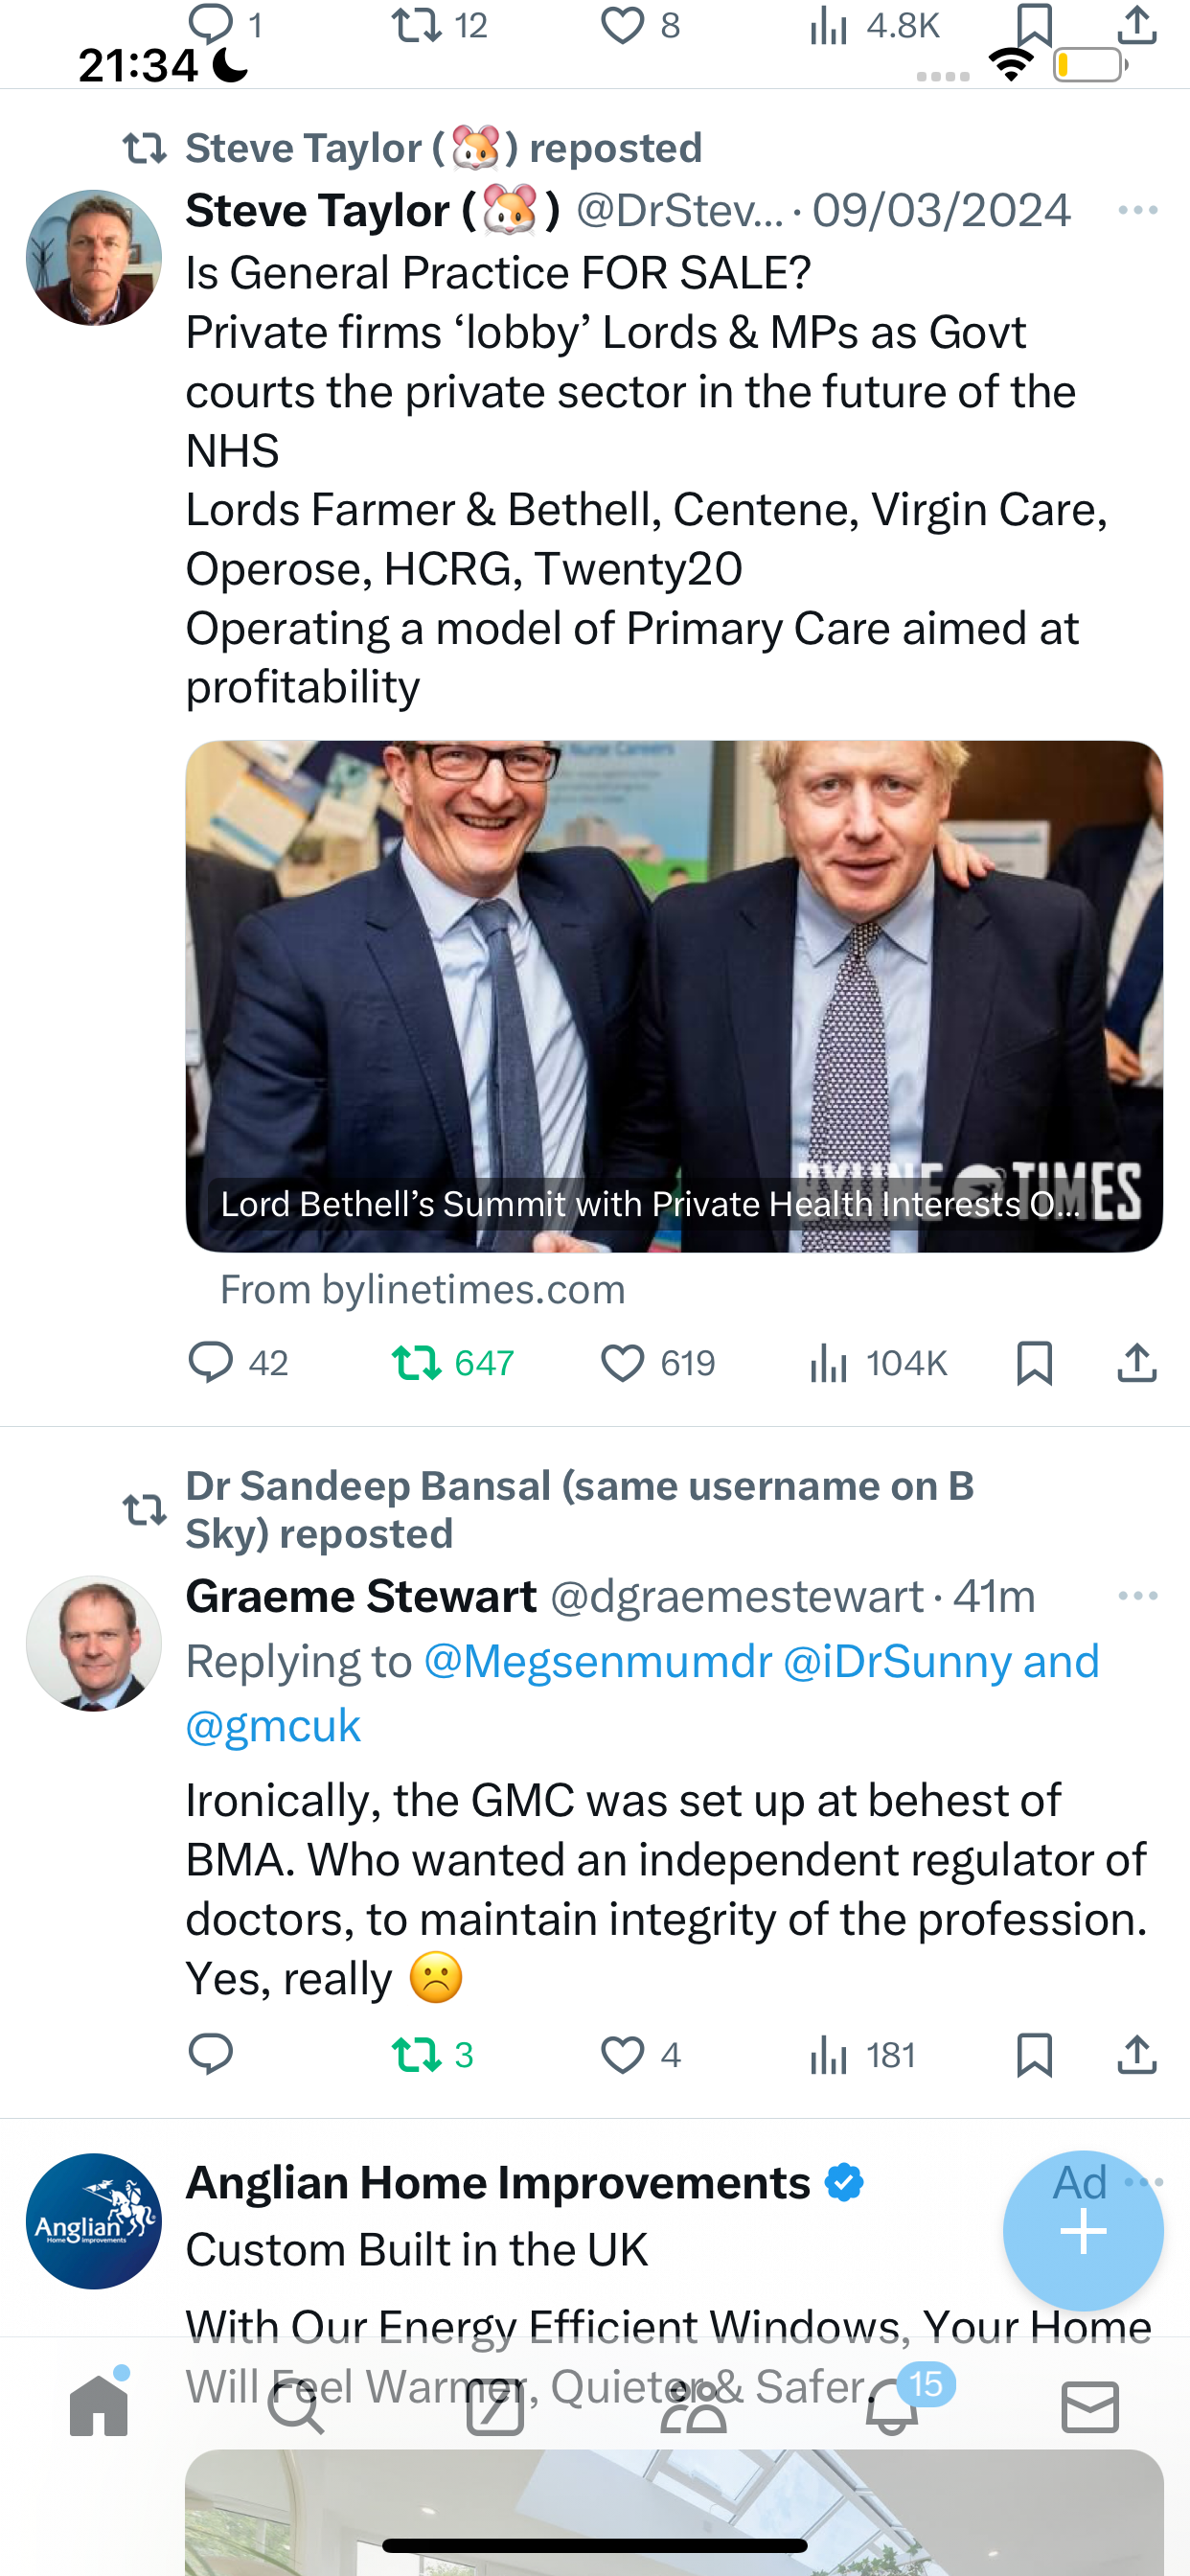The width and height of the screenshot is (1190, 2576).
Task: Like the tweet with 619 likes
Action: coord(657,1362)
